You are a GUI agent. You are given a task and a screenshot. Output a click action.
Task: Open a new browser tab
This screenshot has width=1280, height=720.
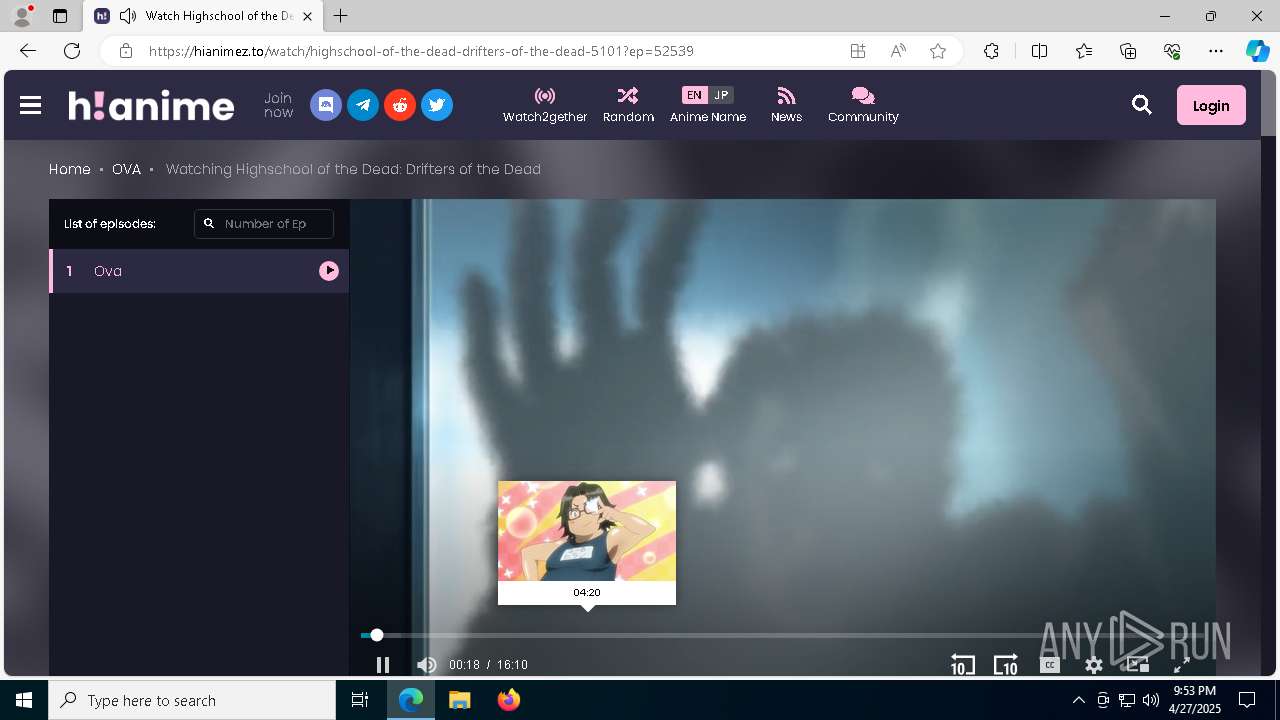341,16
